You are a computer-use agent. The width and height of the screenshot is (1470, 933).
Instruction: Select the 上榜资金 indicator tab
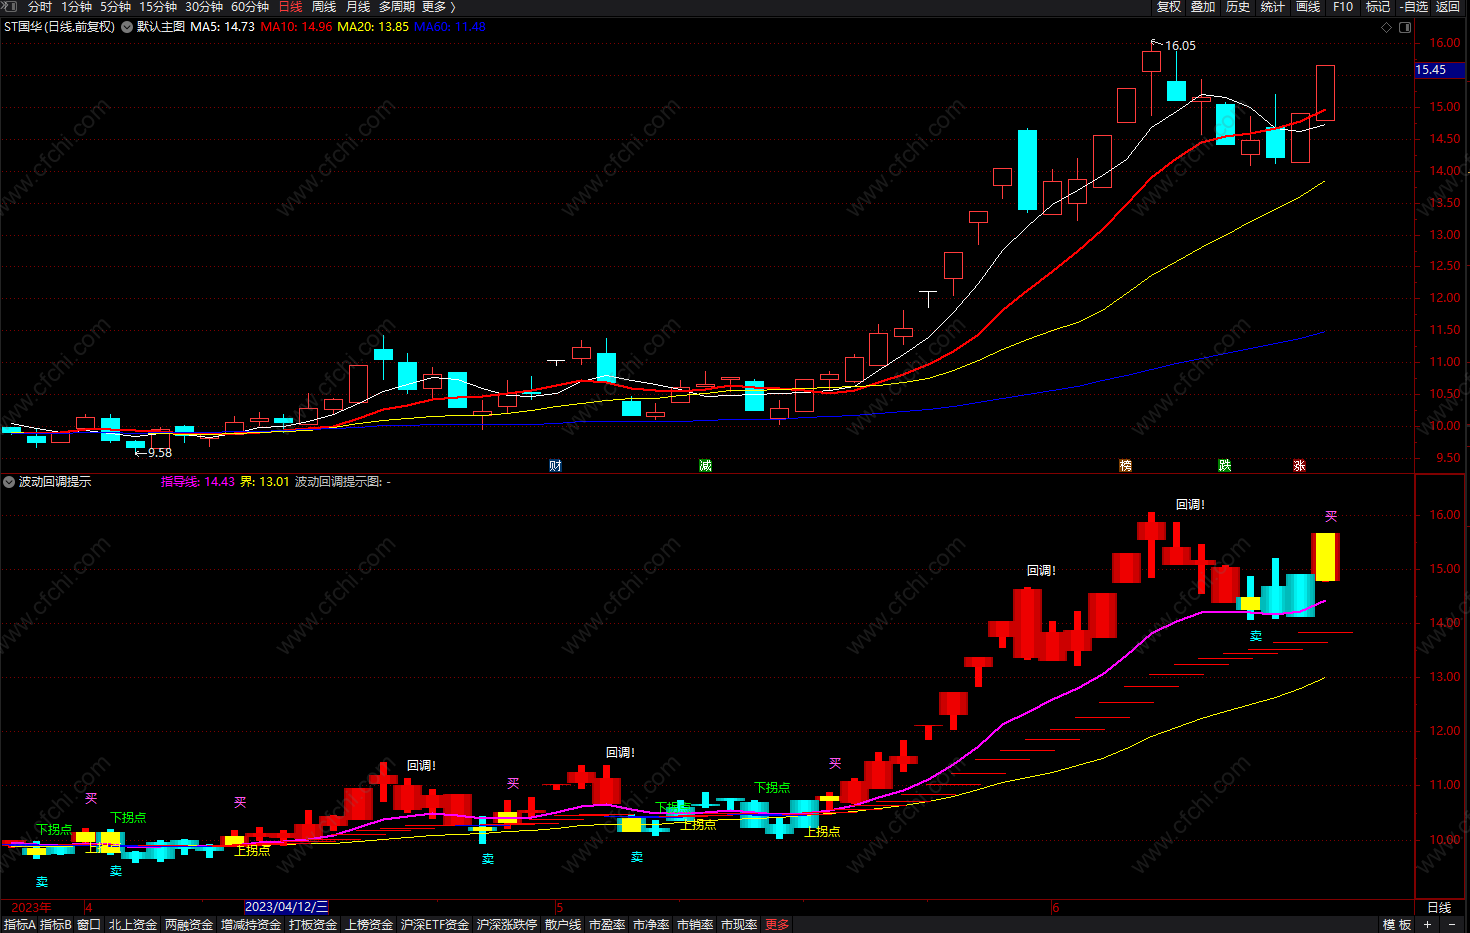coord(369,925)
